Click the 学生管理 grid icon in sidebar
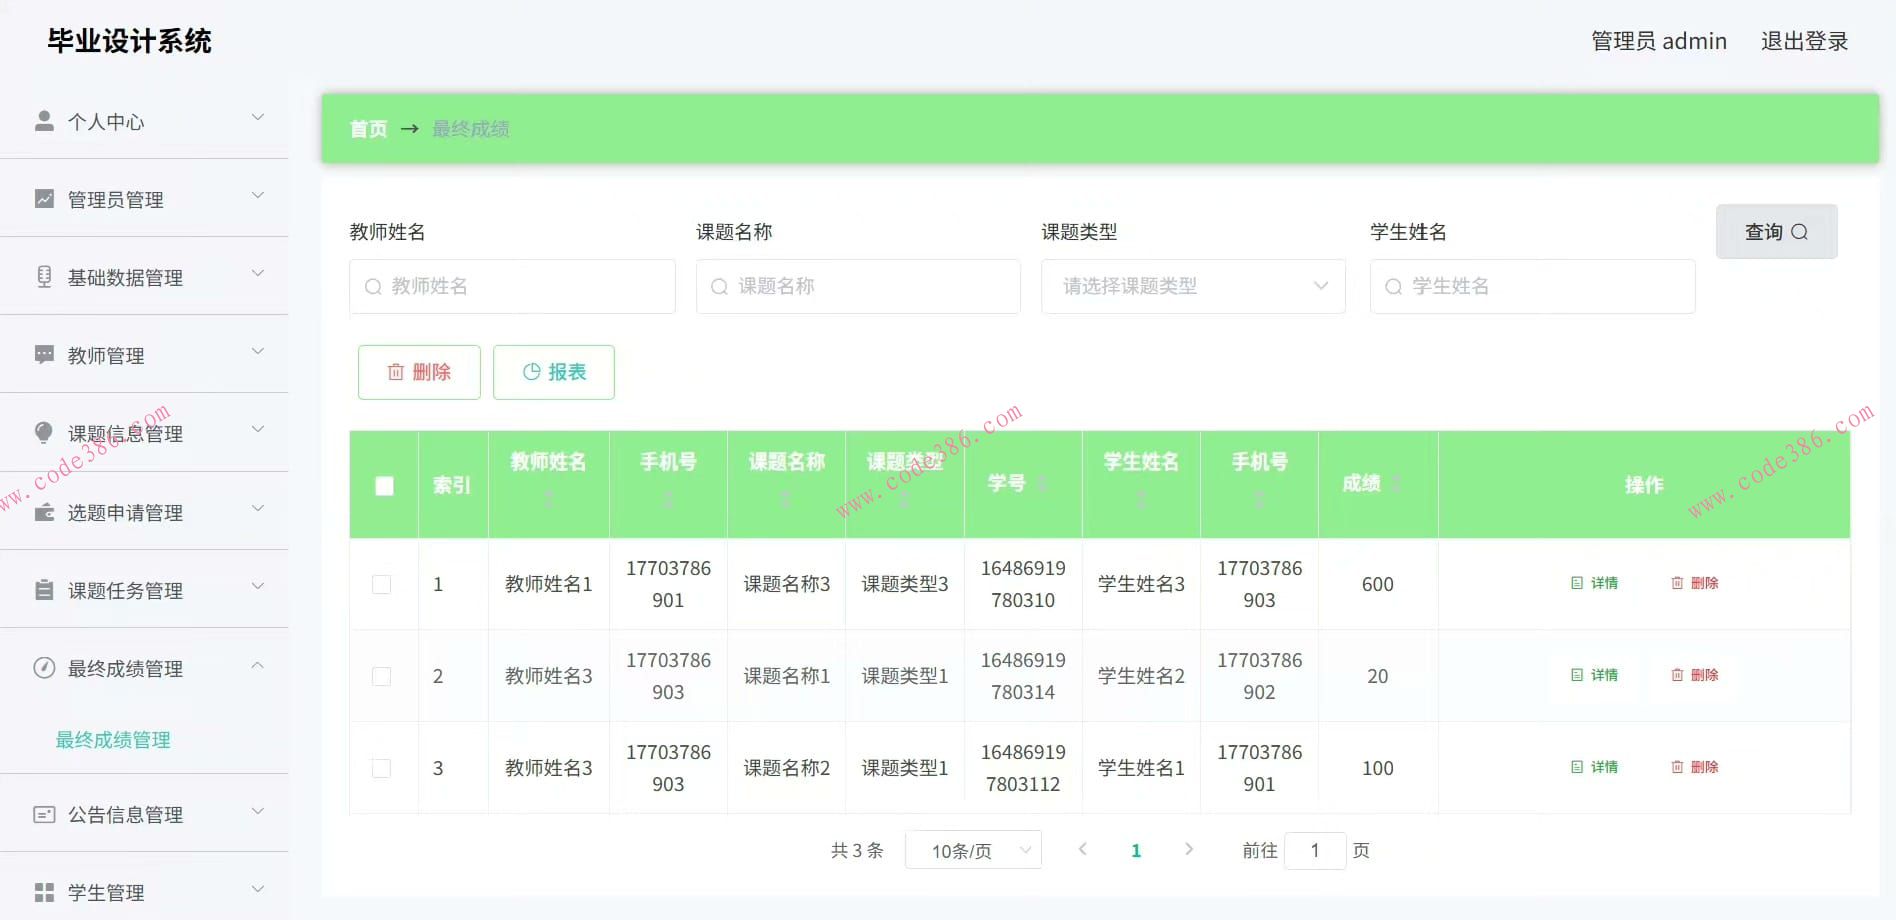 coord(44,889)
